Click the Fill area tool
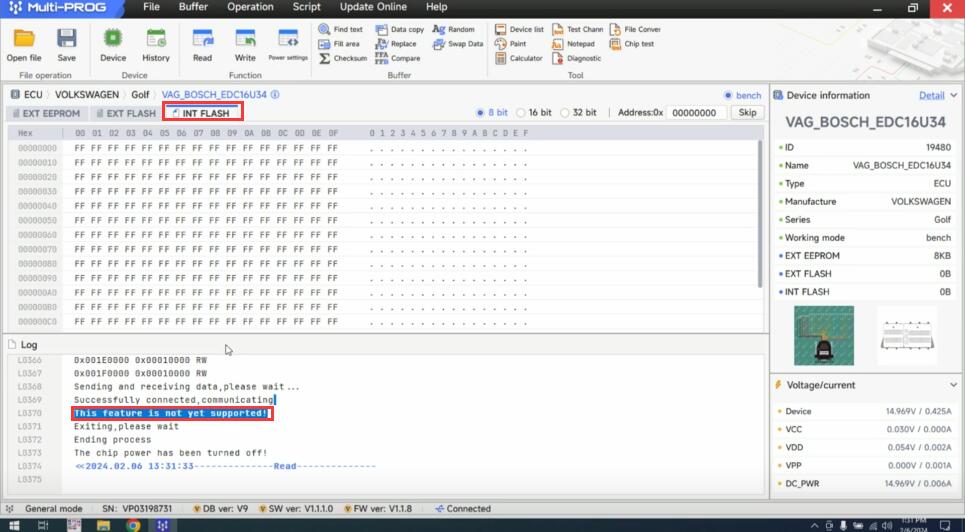This screenshot has height=532, width=965. pos(339,44)
